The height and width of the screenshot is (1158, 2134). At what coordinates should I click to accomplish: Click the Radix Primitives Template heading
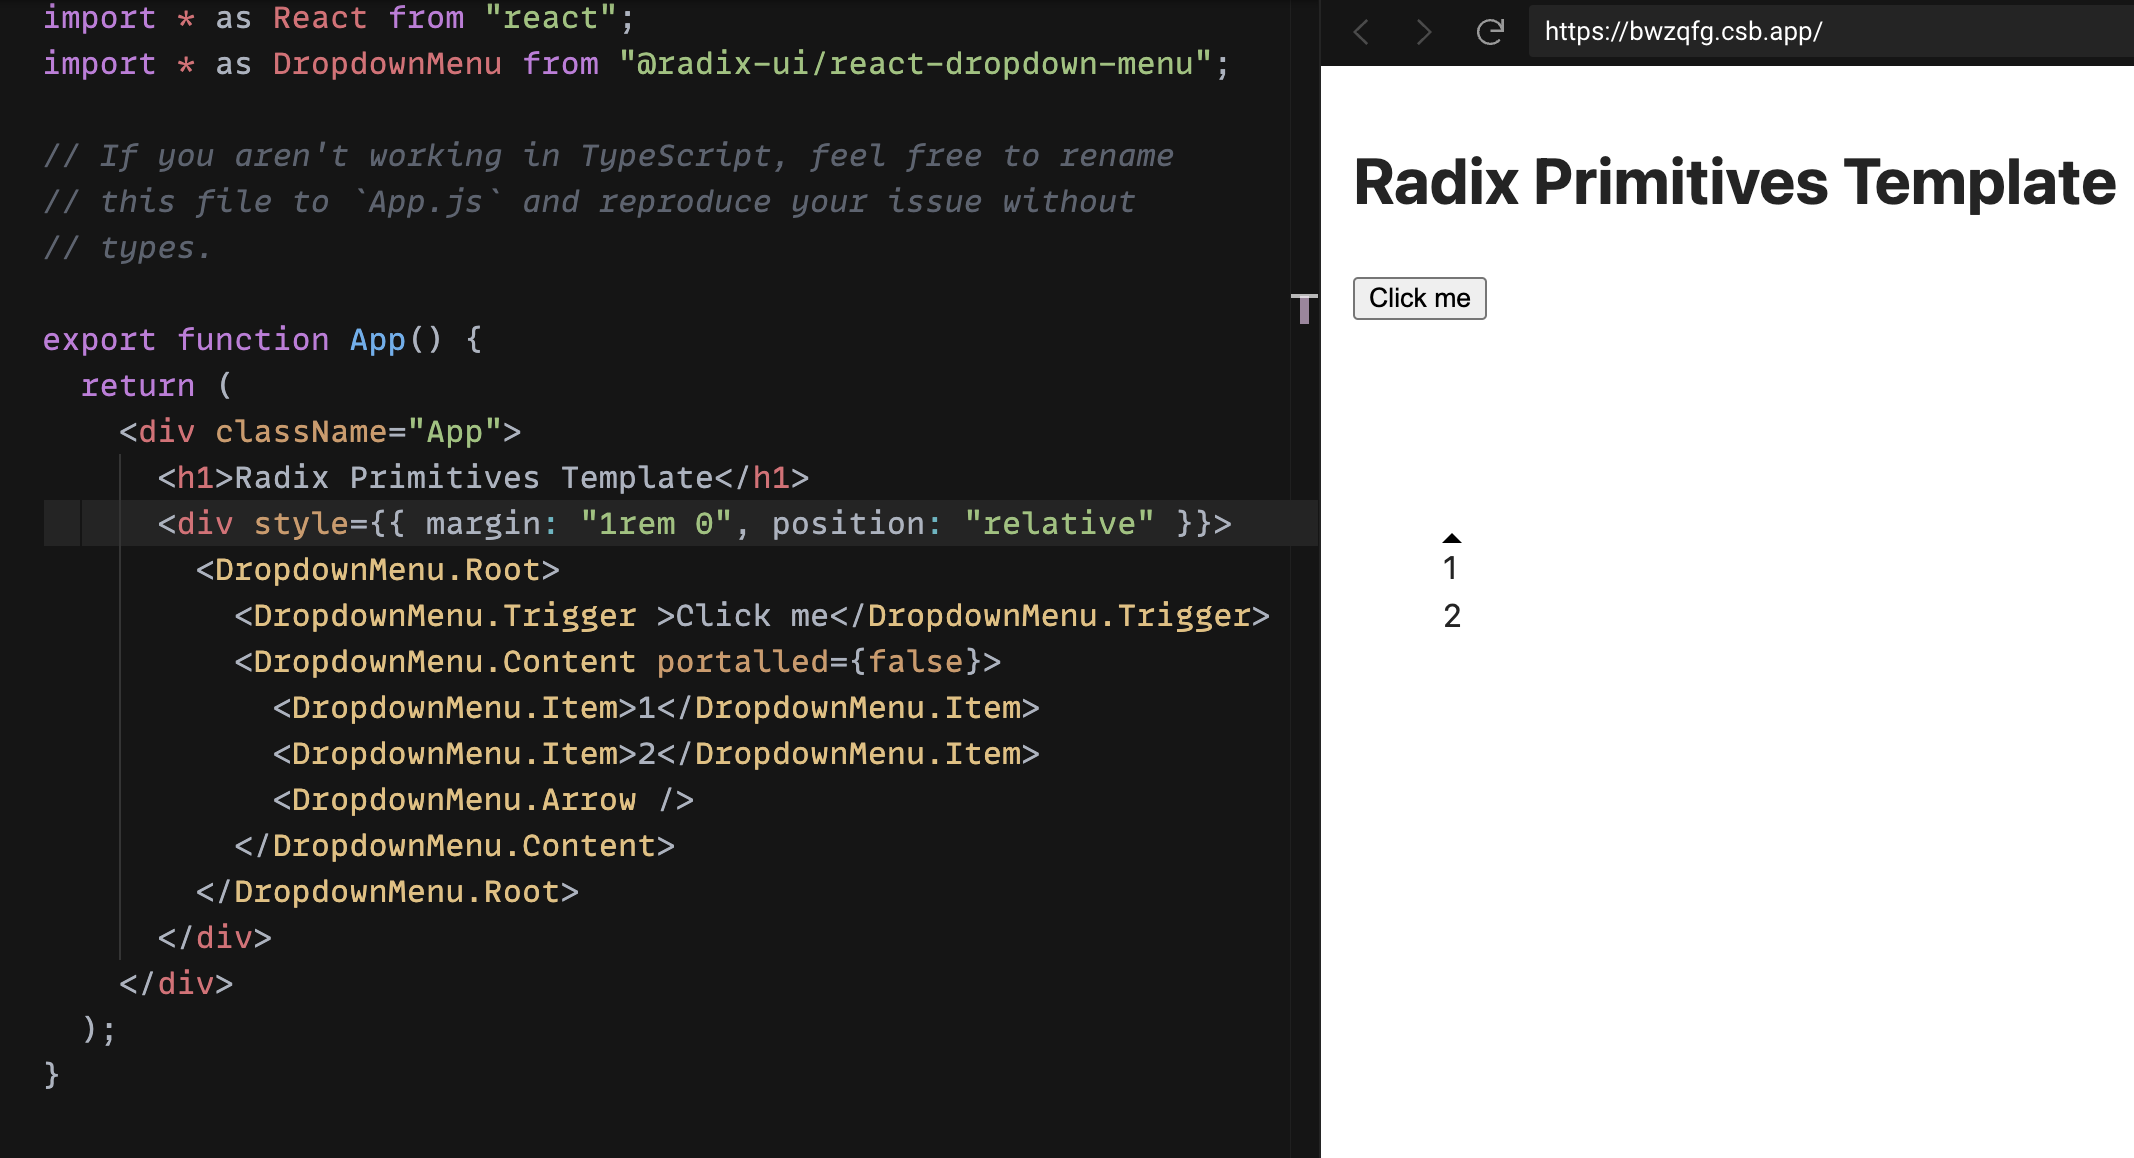[1734, 182]
